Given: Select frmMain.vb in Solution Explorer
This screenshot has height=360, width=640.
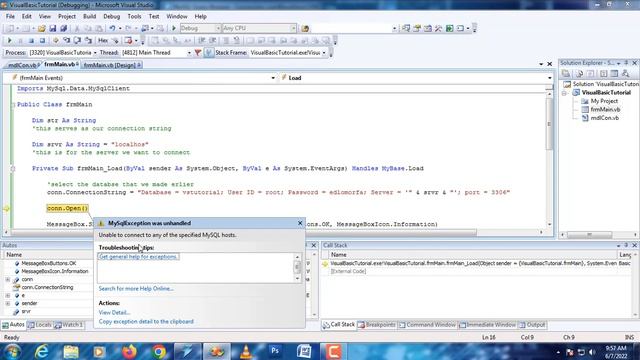Looking at the screenshot, I should tap(605, 109).
